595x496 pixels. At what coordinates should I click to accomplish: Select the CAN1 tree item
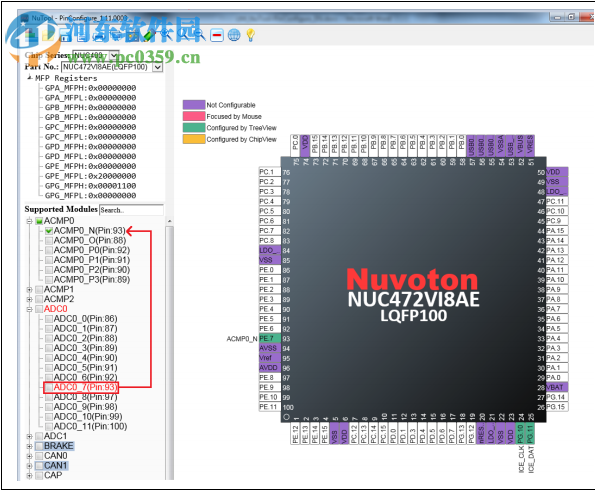coord(55,466)
